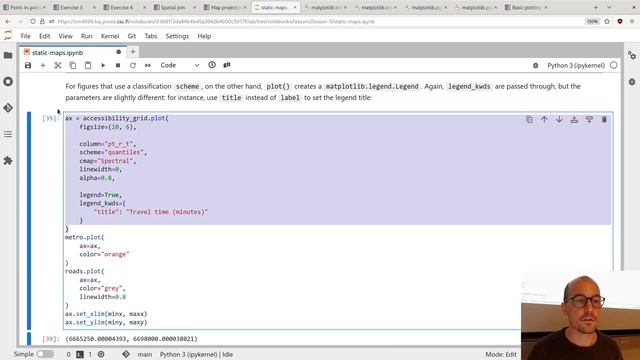This screenshot has height=360, width=640.
Task: Open the table of contents panel
Action: pos(8,134)
